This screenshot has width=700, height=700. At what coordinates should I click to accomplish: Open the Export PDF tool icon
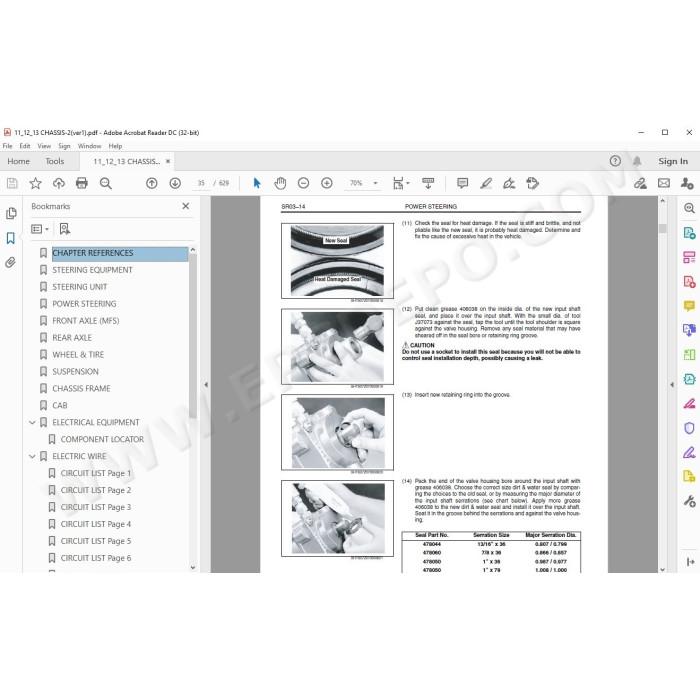tap(689, 233)
